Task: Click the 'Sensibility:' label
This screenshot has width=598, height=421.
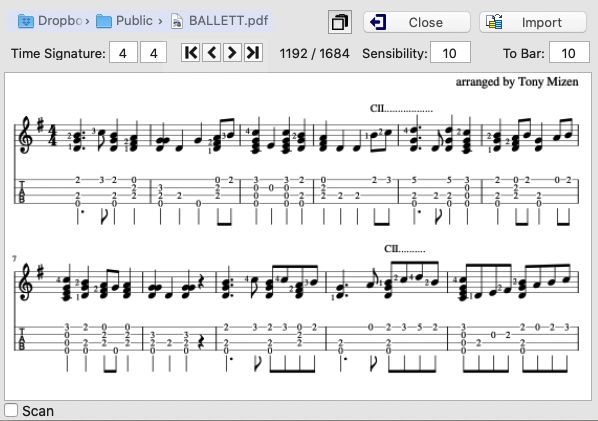Action: point(395,53)
